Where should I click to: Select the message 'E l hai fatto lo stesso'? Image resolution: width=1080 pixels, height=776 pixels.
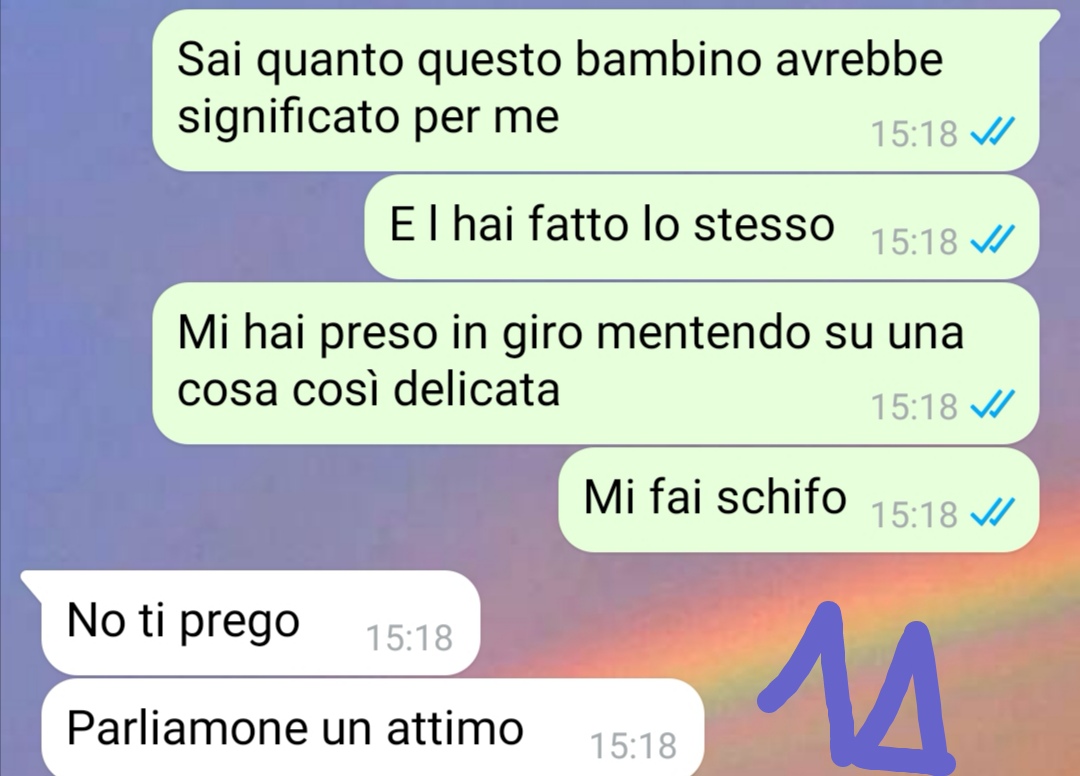coord(701,227)
